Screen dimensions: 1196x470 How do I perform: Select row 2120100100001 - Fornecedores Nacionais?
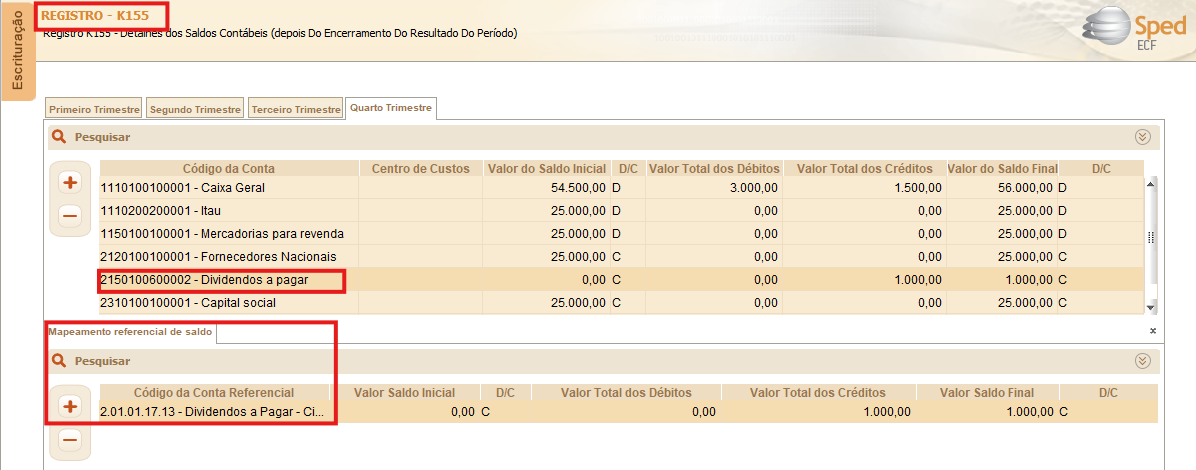622,256
